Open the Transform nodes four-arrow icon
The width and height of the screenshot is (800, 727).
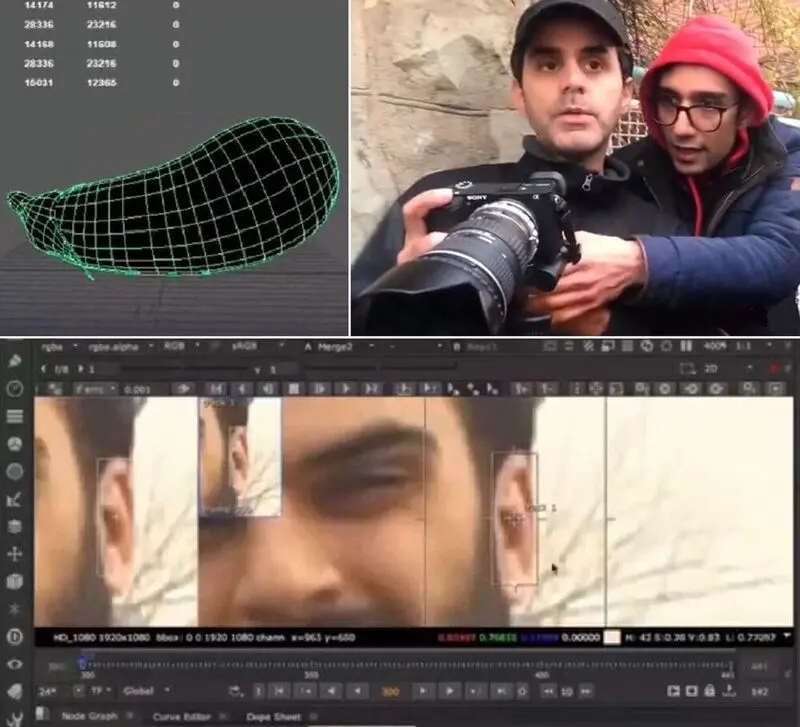14,554
